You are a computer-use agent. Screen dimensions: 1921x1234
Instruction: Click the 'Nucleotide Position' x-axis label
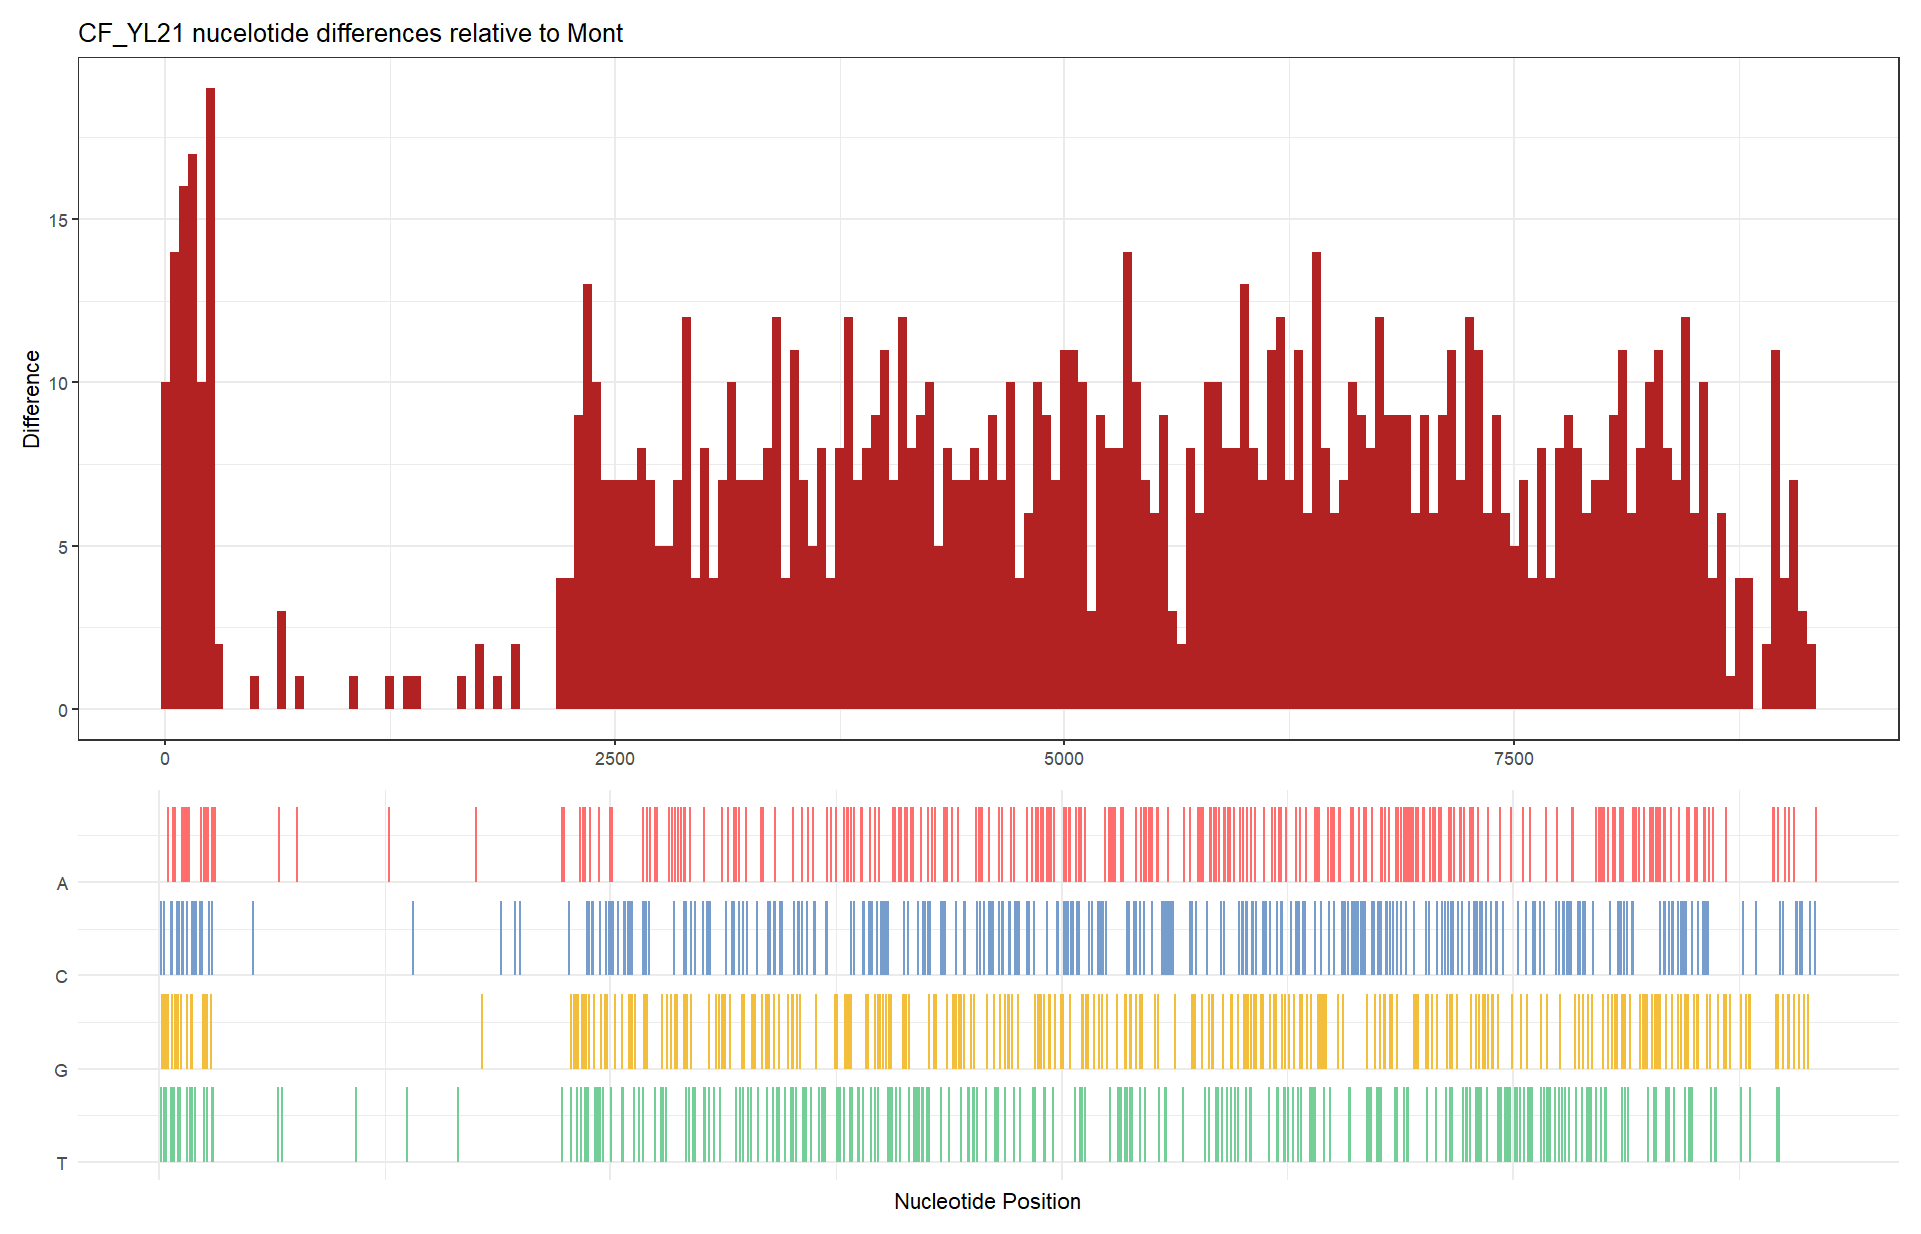987,1201
